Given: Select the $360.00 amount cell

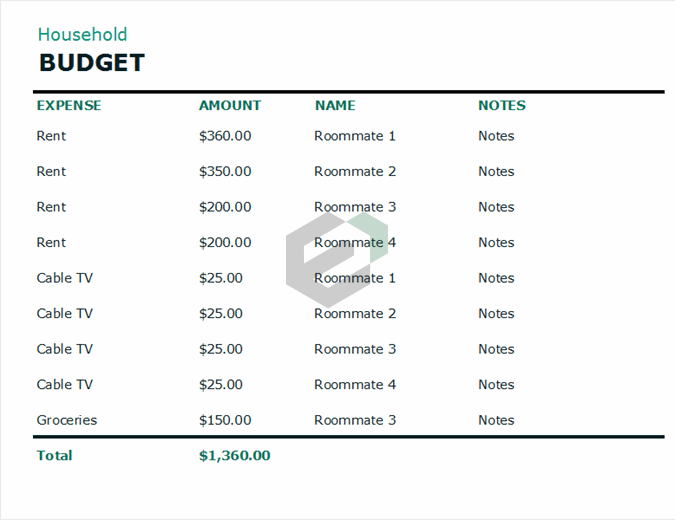Looking at the screenshot, I should 225,136.
